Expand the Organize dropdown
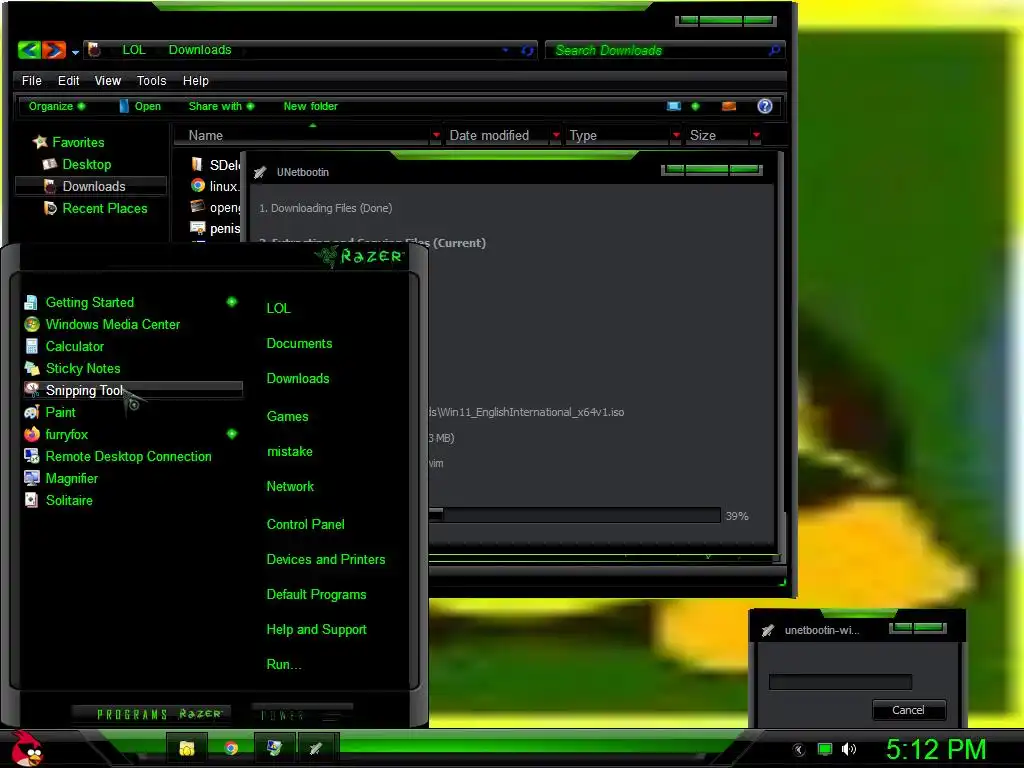 pyautogui.click(x=57, y=106)
